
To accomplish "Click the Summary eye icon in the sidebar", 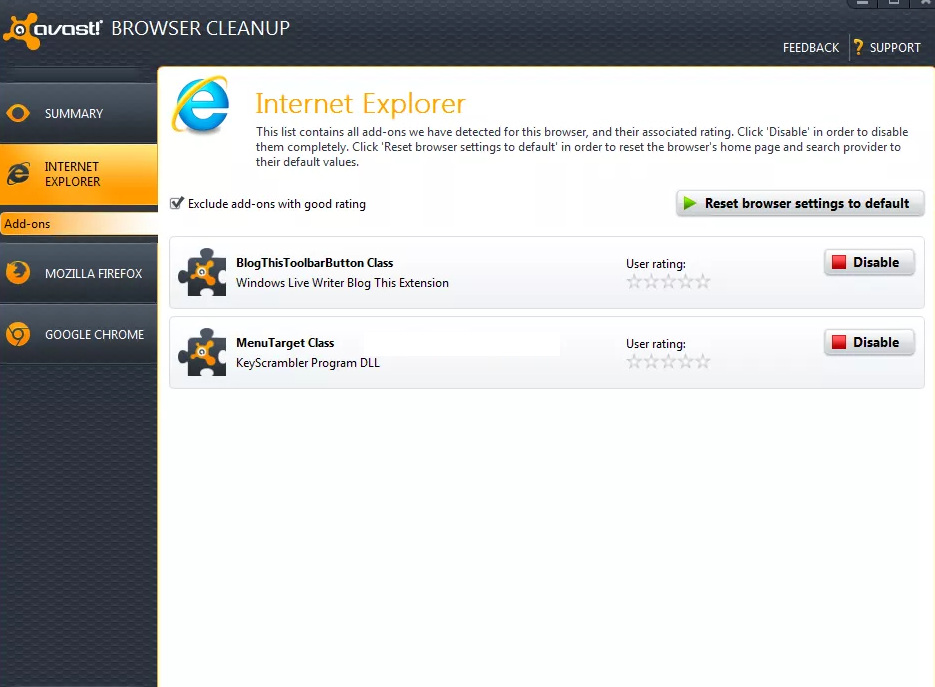I will pyautogui.click(x=19, y=114).
